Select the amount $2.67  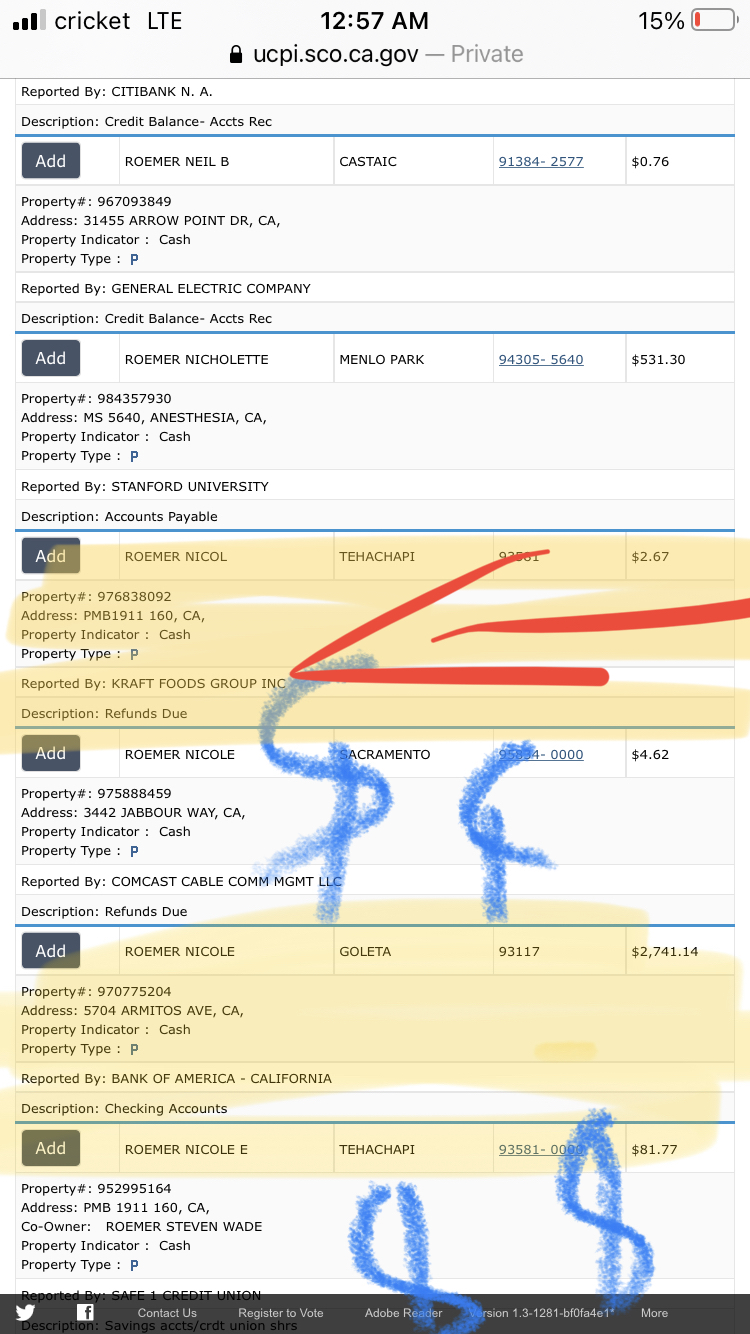tap(650, 557)
